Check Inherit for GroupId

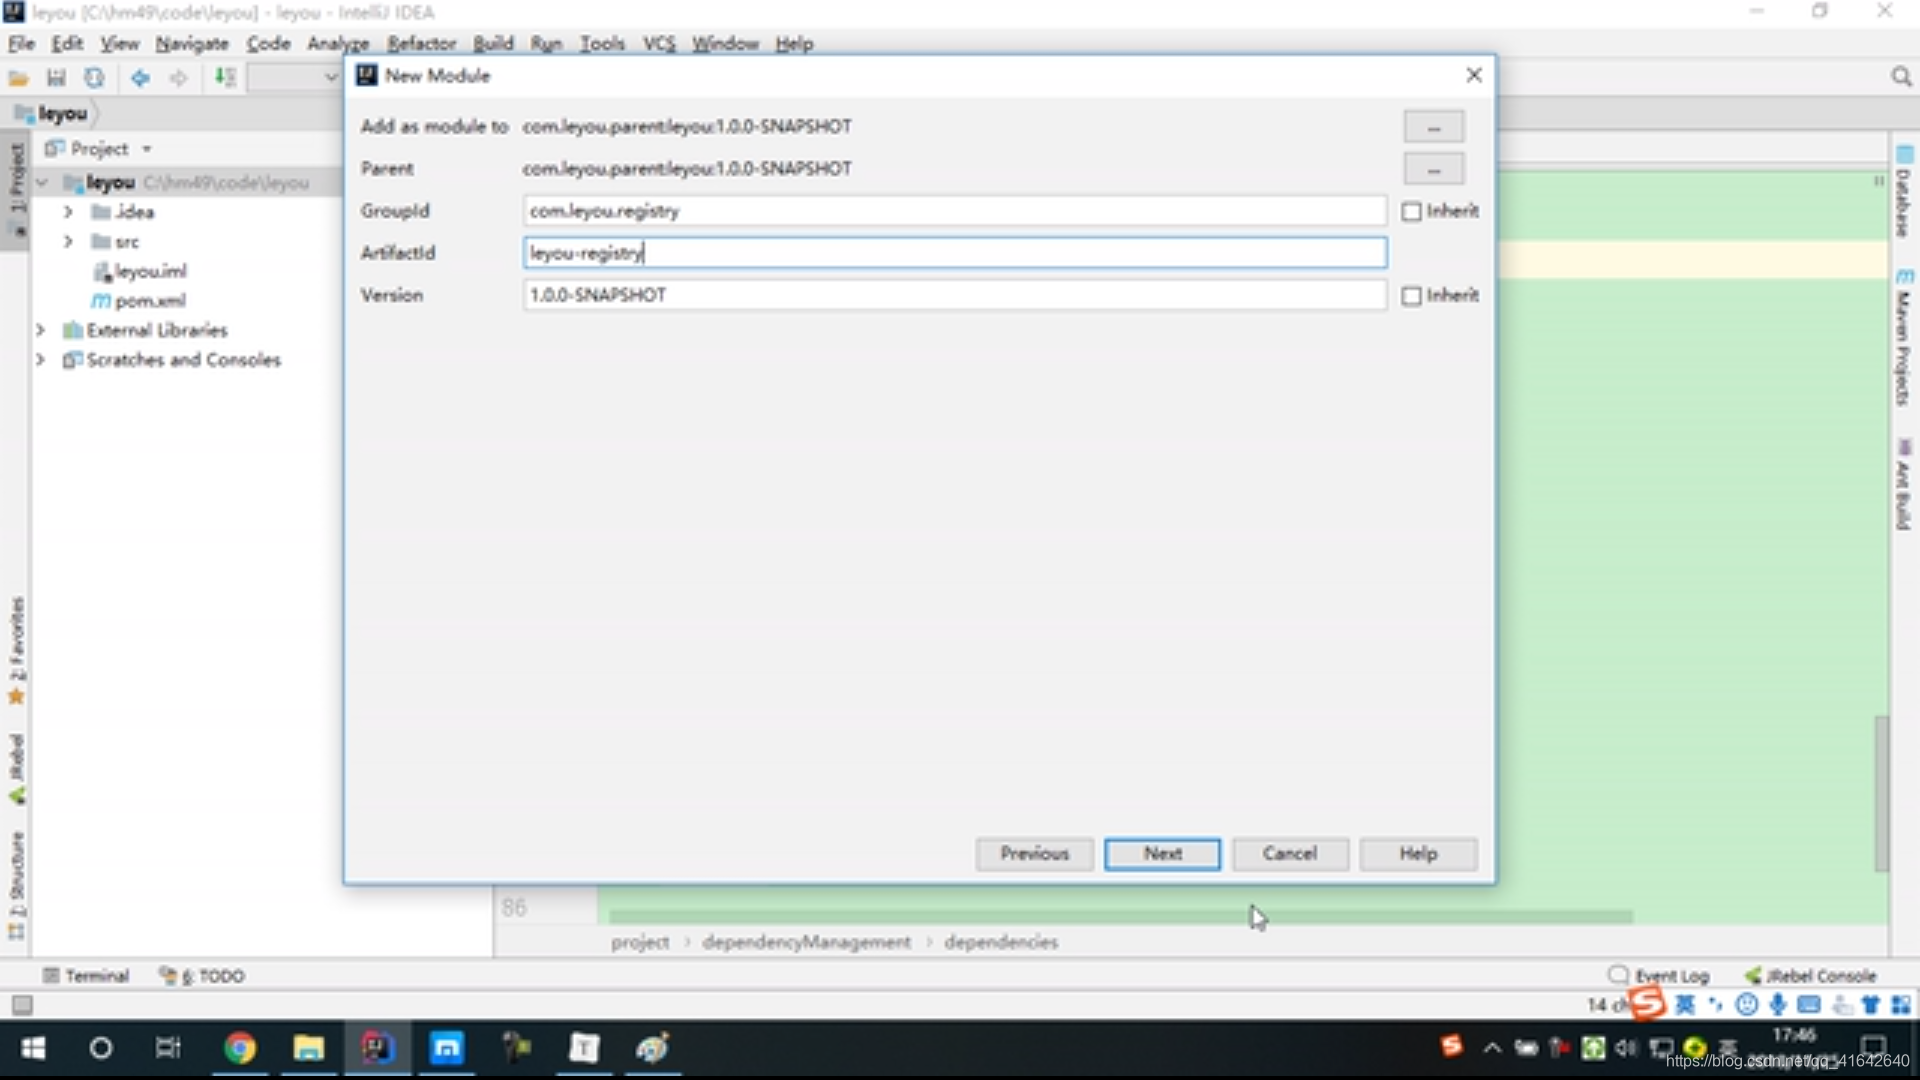click(1411, 211)
